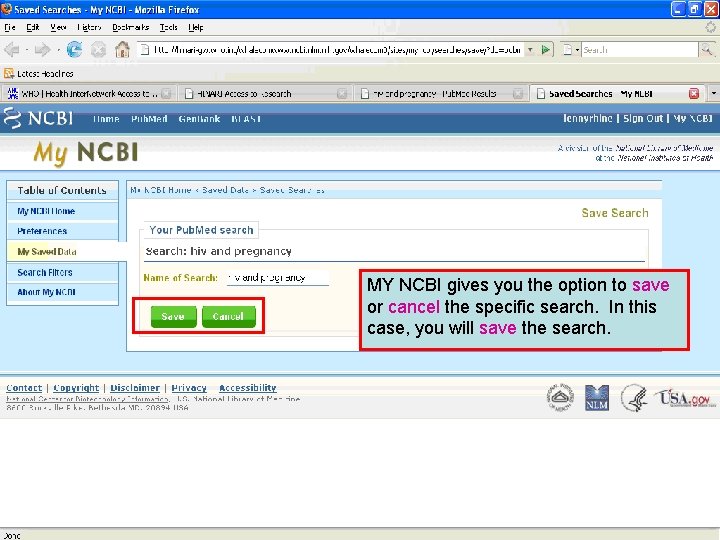Open the History menu

tap(89, 28)
